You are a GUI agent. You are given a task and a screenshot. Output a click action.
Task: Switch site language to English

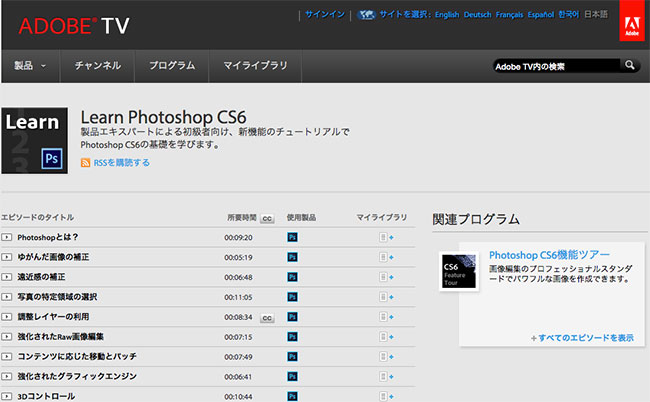click(x=447, y=15)
